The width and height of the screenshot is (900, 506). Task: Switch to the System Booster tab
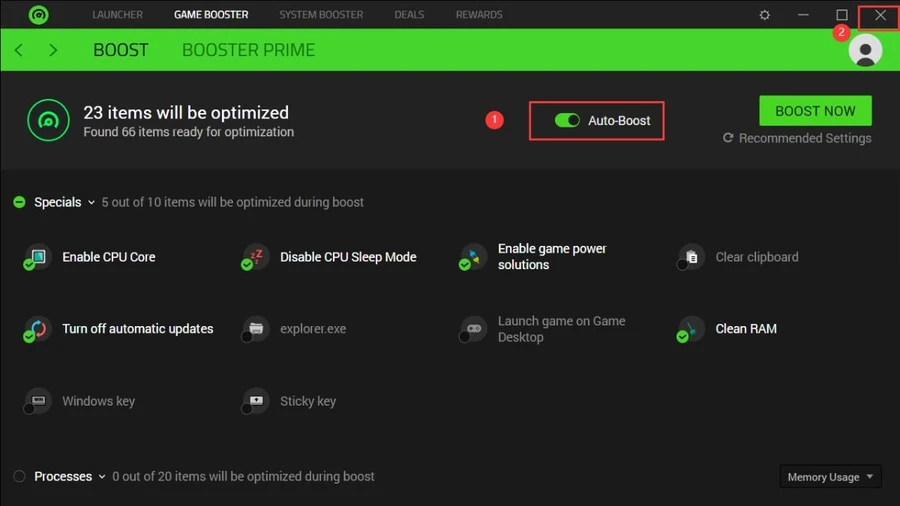coord(321,14)
